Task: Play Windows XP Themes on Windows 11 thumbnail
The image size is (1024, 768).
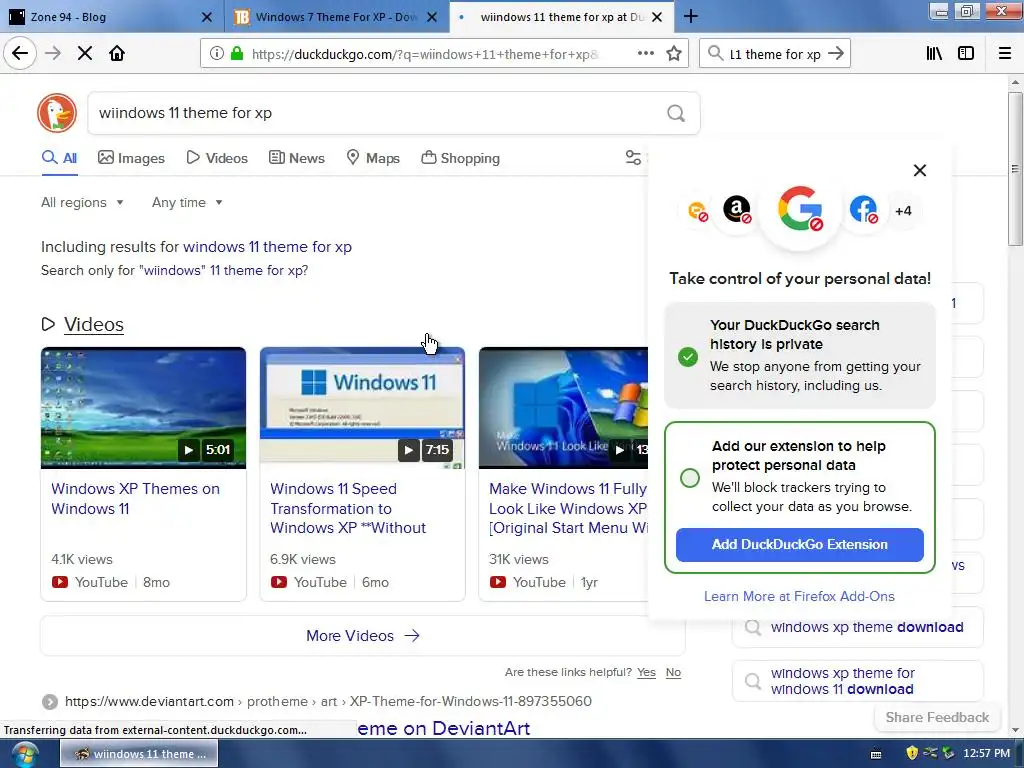Action: tap(144, 408)
